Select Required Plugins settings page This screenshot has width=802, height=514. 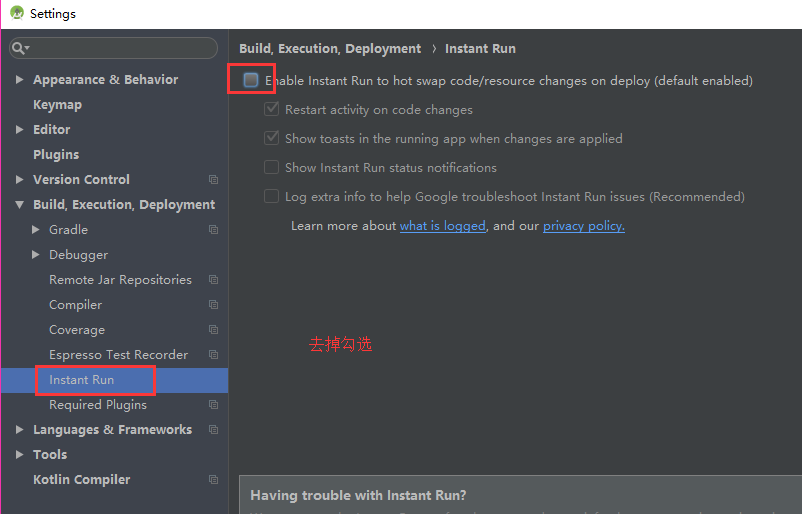[x=98, y=405]
